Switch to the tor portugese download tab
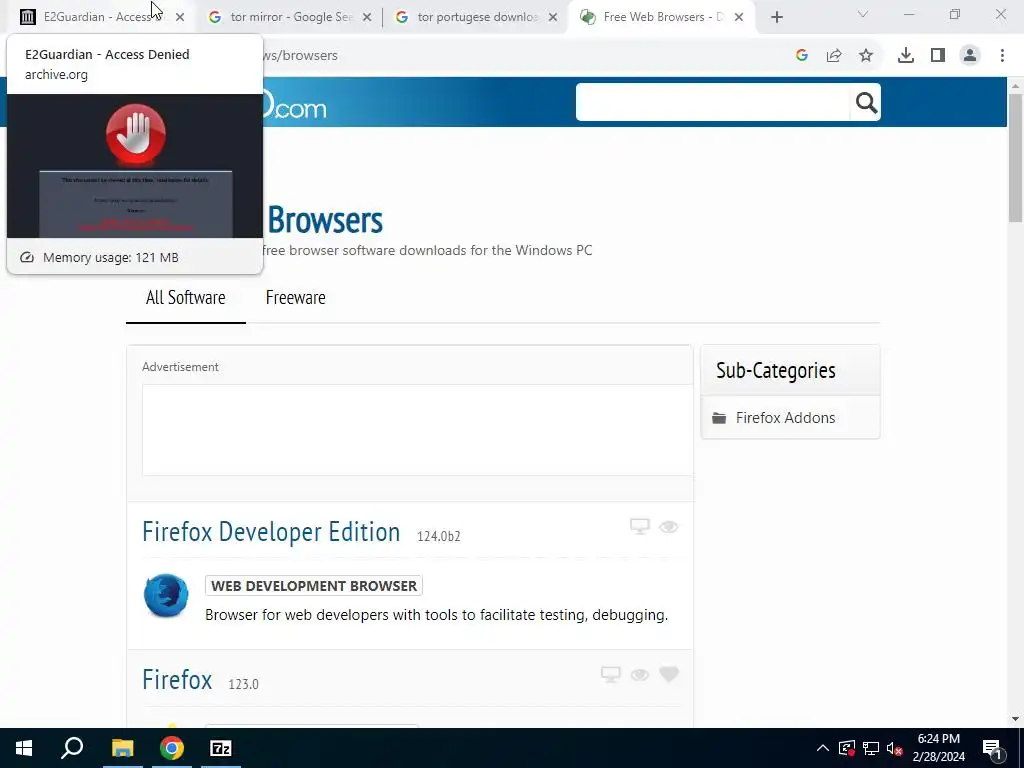 477,17
